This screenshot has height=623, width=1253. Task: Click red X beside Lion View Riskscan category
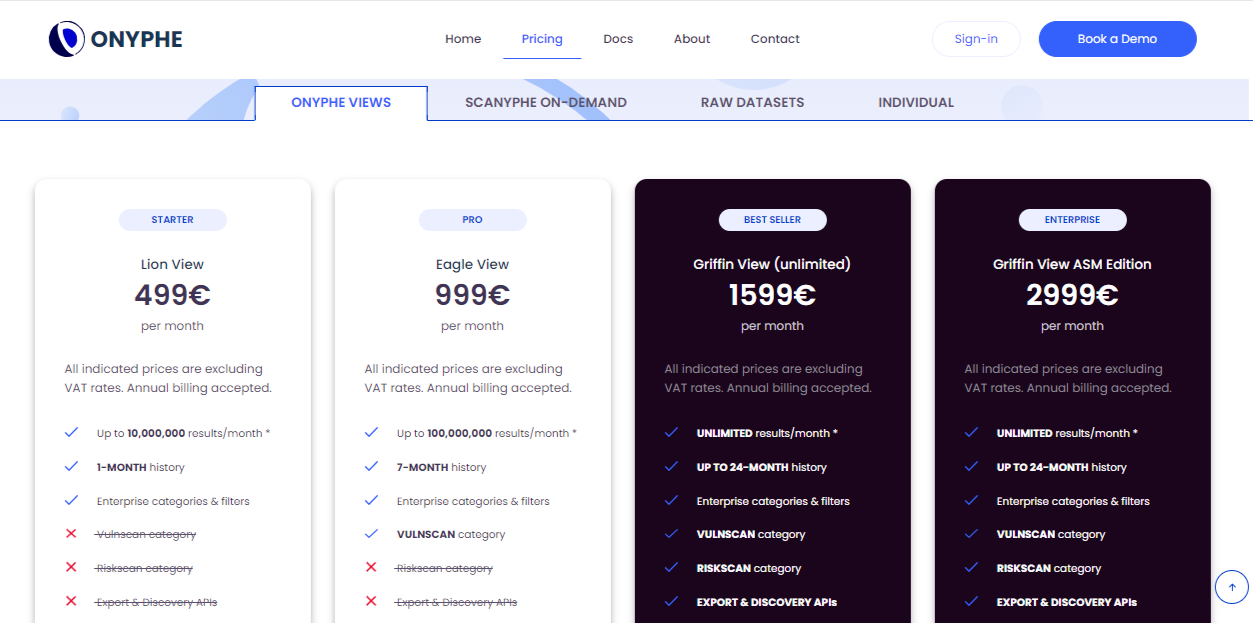(71, 568)
